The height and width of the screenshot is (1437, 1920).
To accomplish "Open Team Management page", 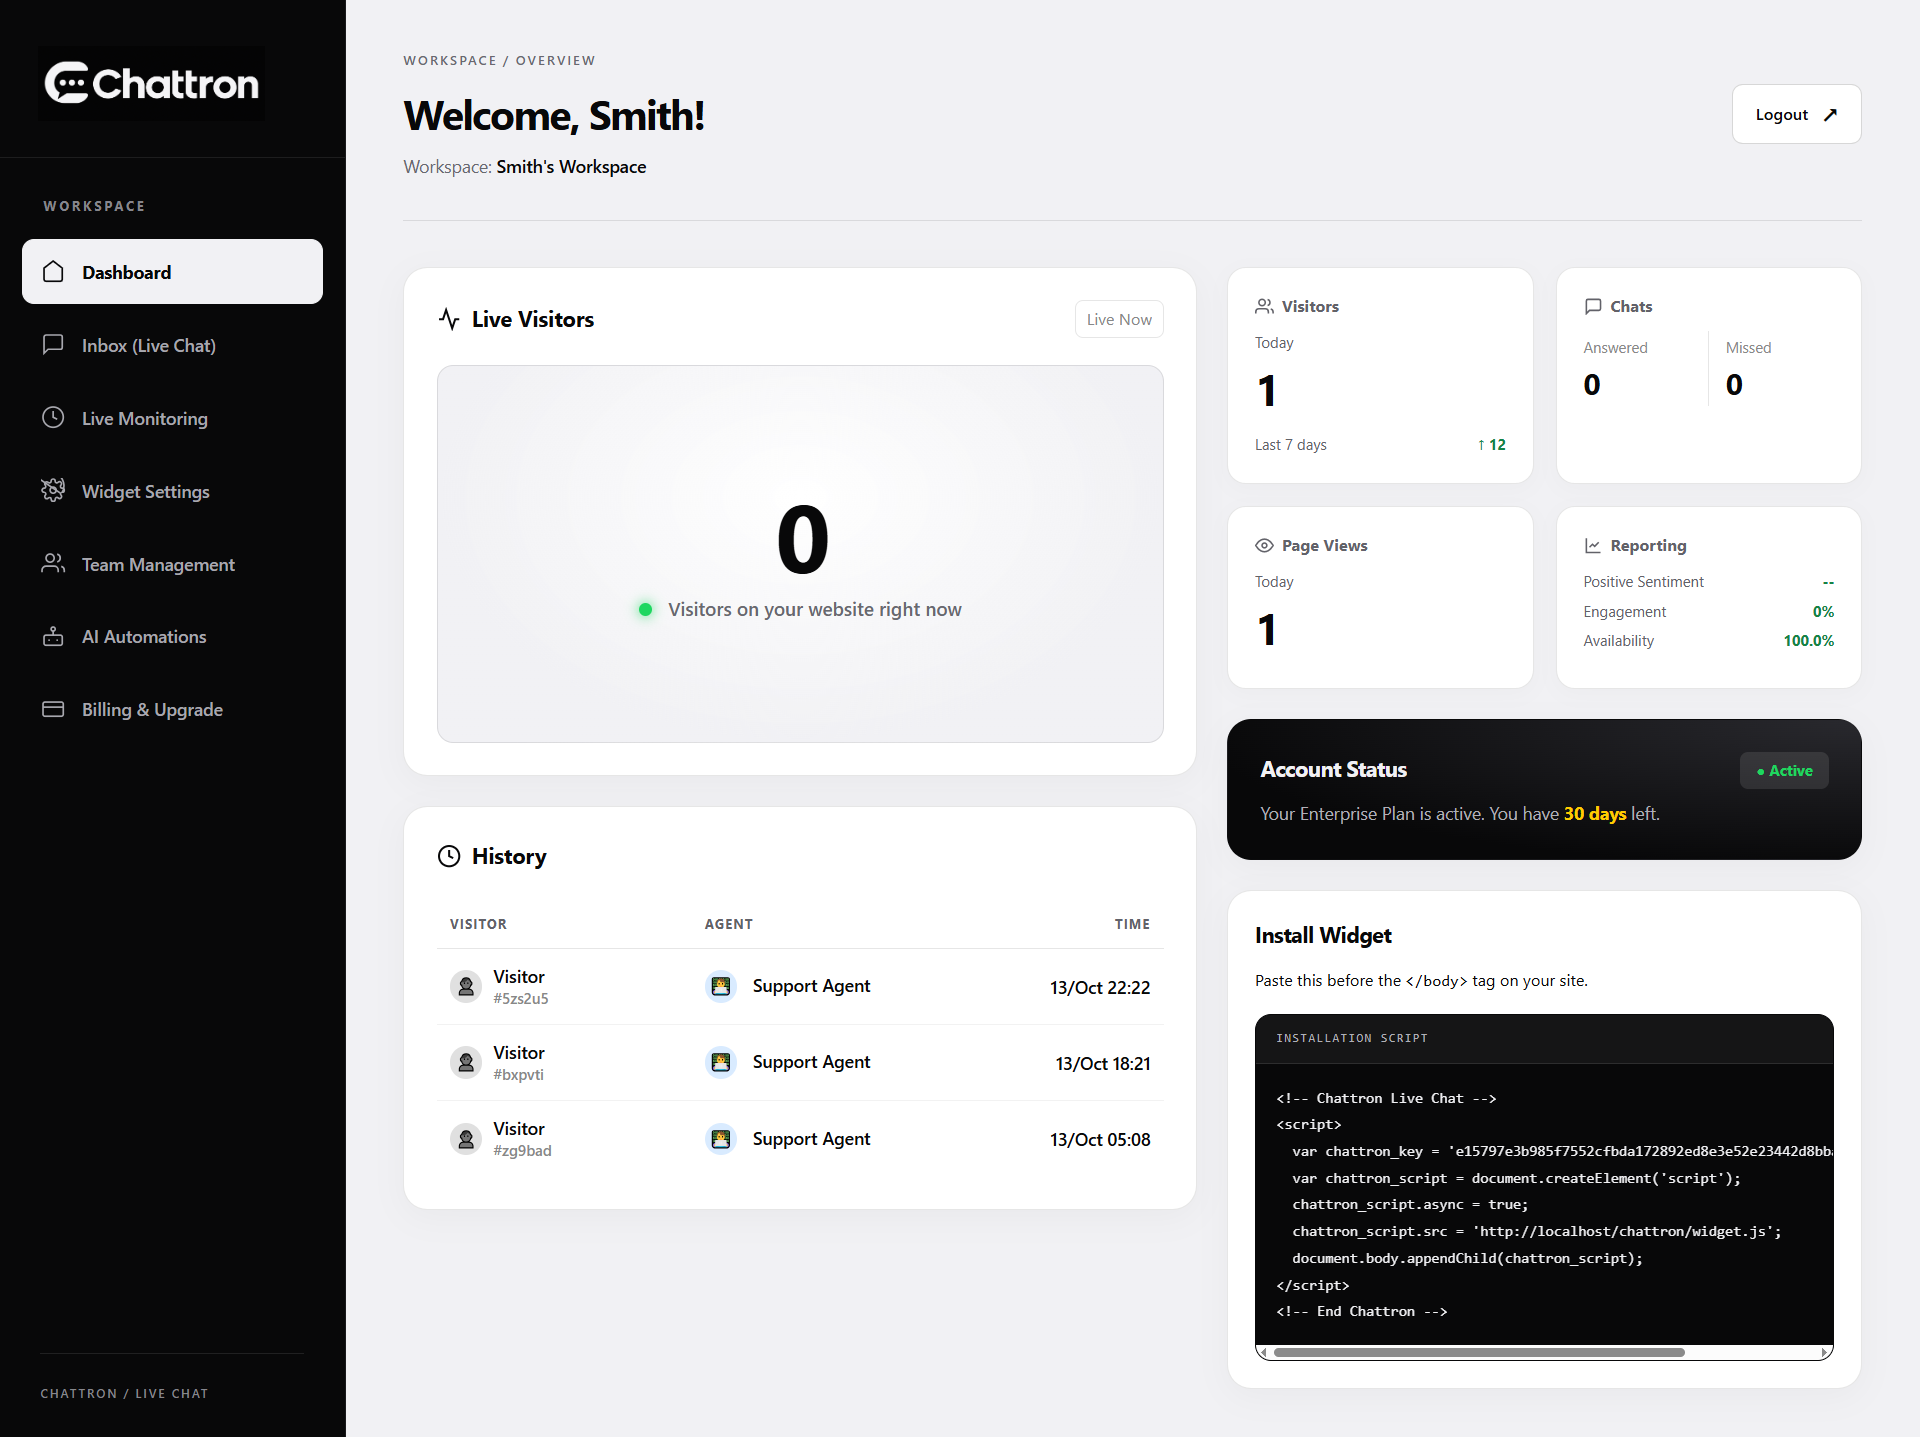I will pos(172,564).
